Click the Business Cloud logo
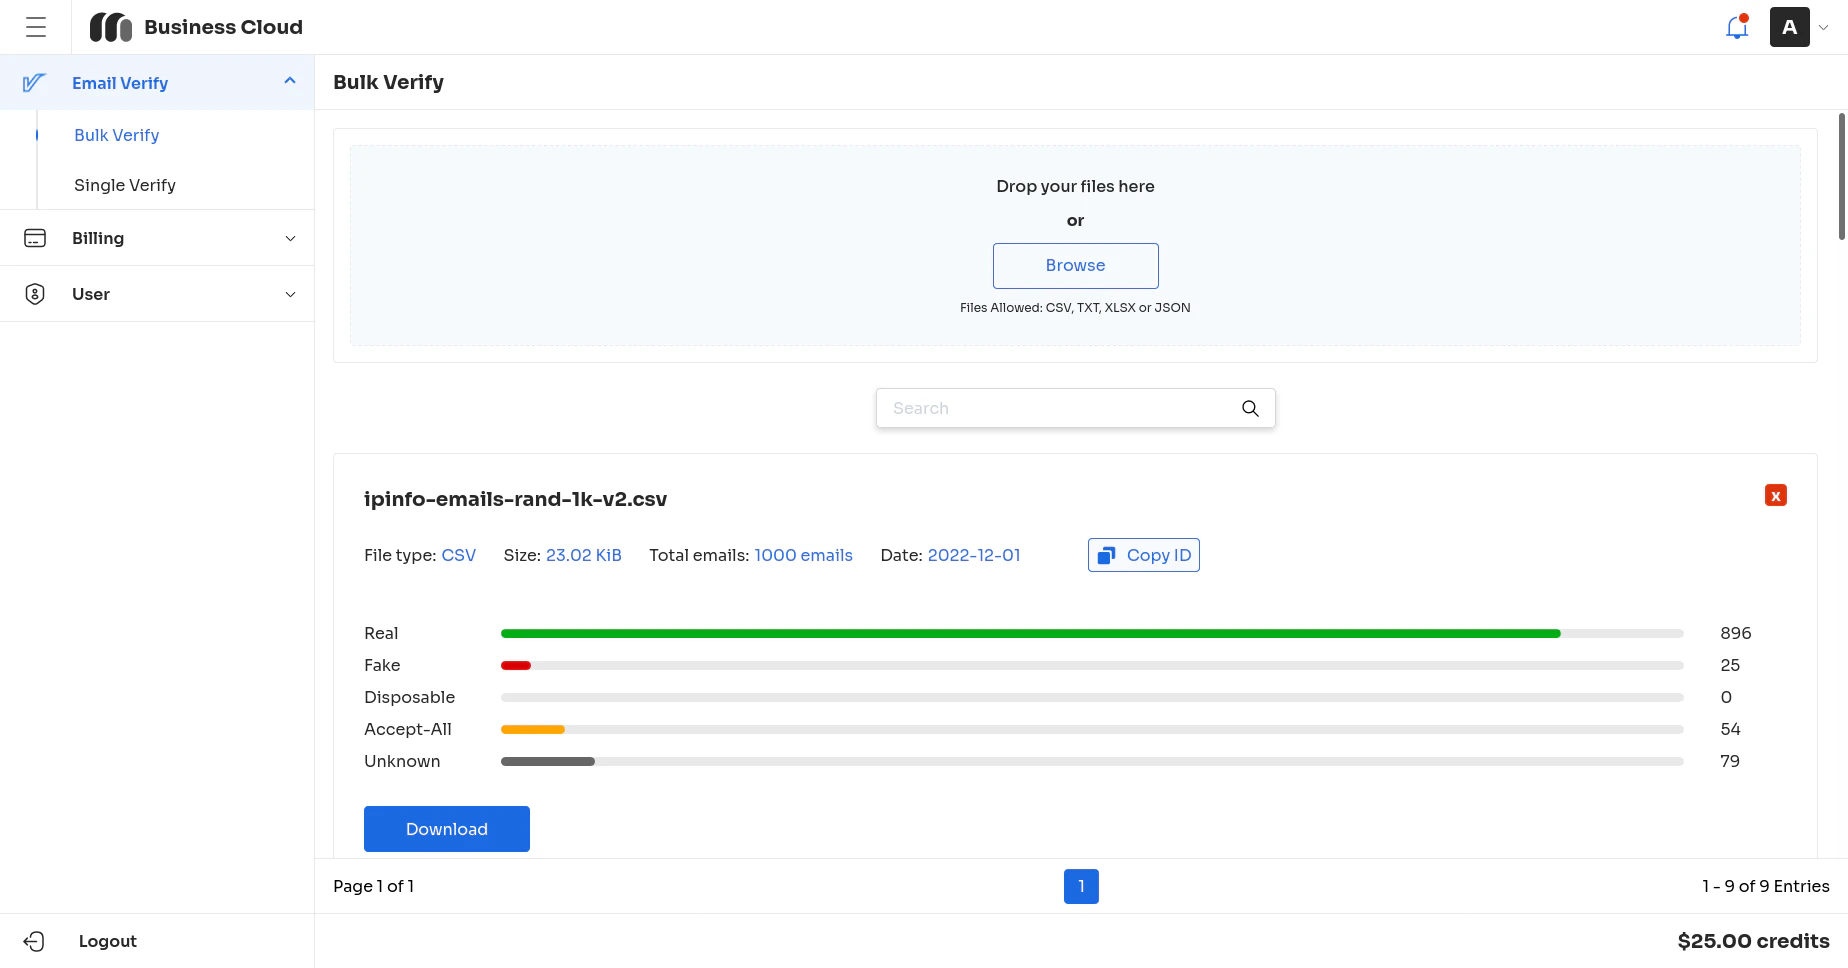This screenshot has height=968, width=1848. click(x=110, y=27)
